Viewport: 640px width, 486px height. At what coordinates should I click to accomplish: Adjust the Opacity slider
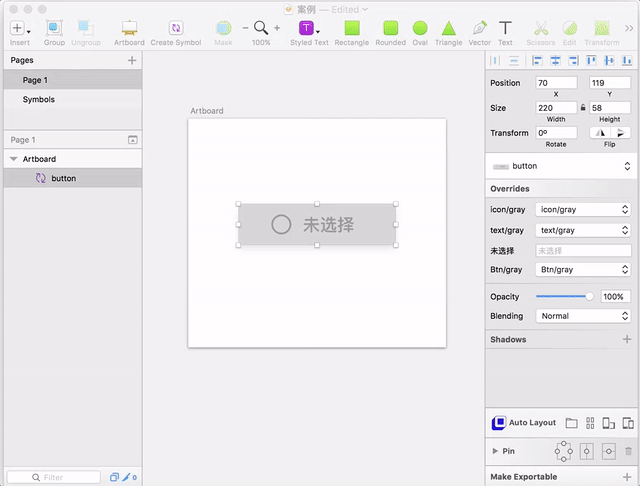564,297
